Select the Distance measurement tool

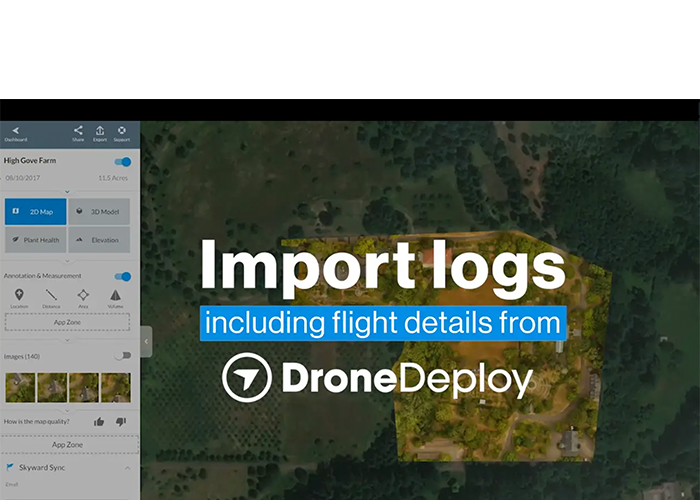point(50,296)
